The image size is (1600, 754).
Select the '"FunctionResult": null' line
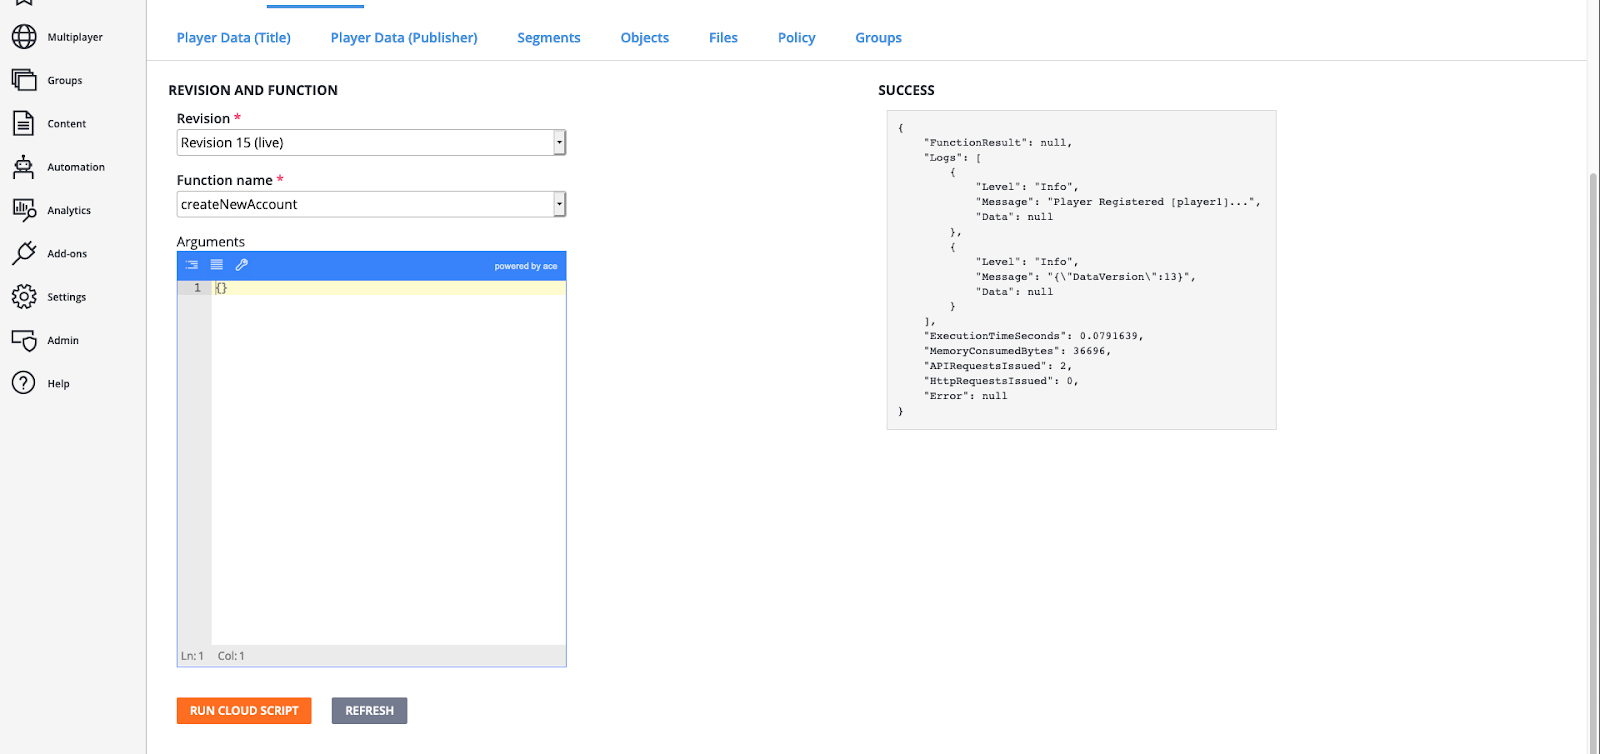(x=998, y=143)
